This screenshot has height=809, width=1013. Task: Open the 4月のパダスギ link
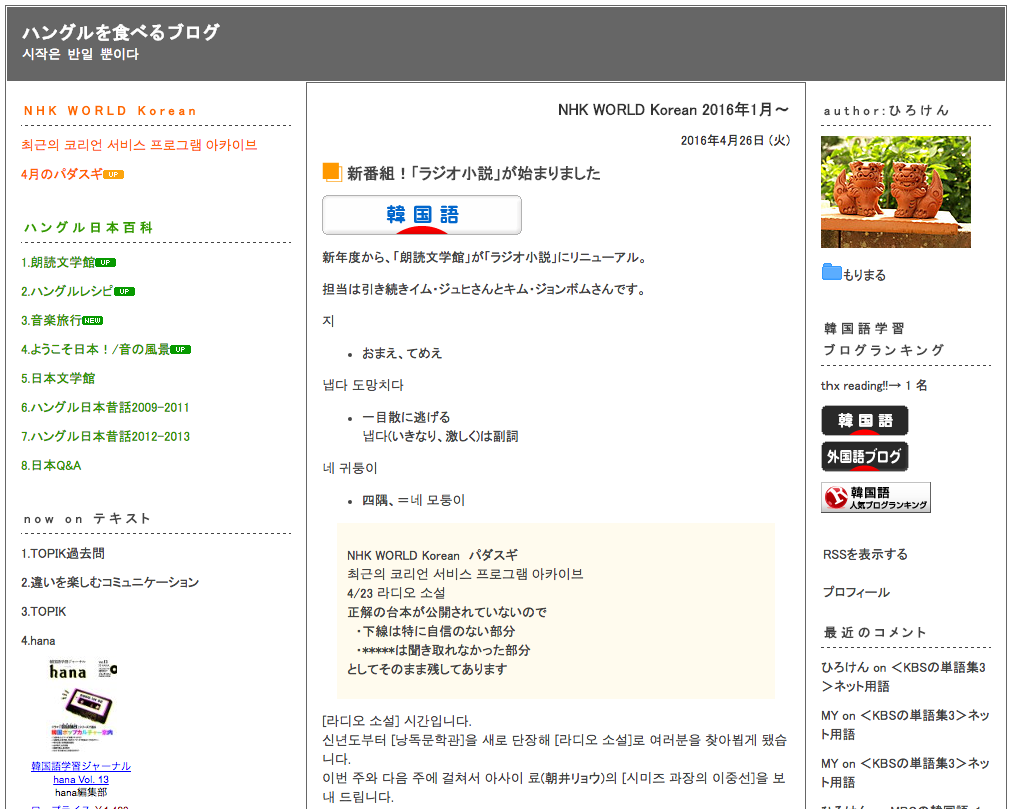[x=62, y=174]
